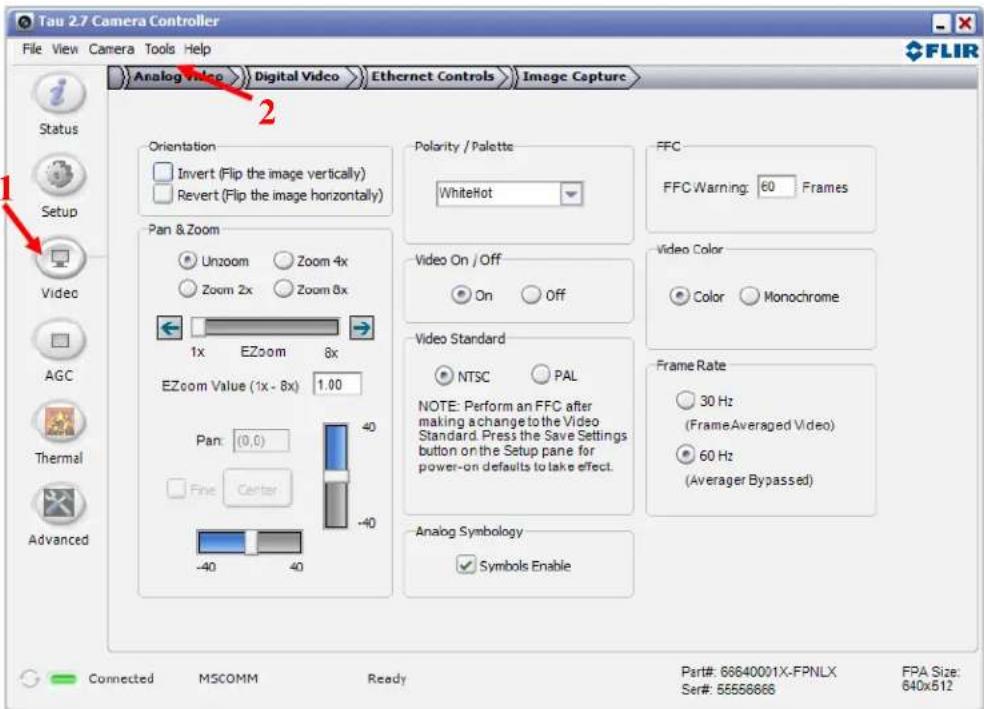984x709 pixels.
Task: Click the Part# 66640001X-FPNLX text
Action: [x=759, y=672]
